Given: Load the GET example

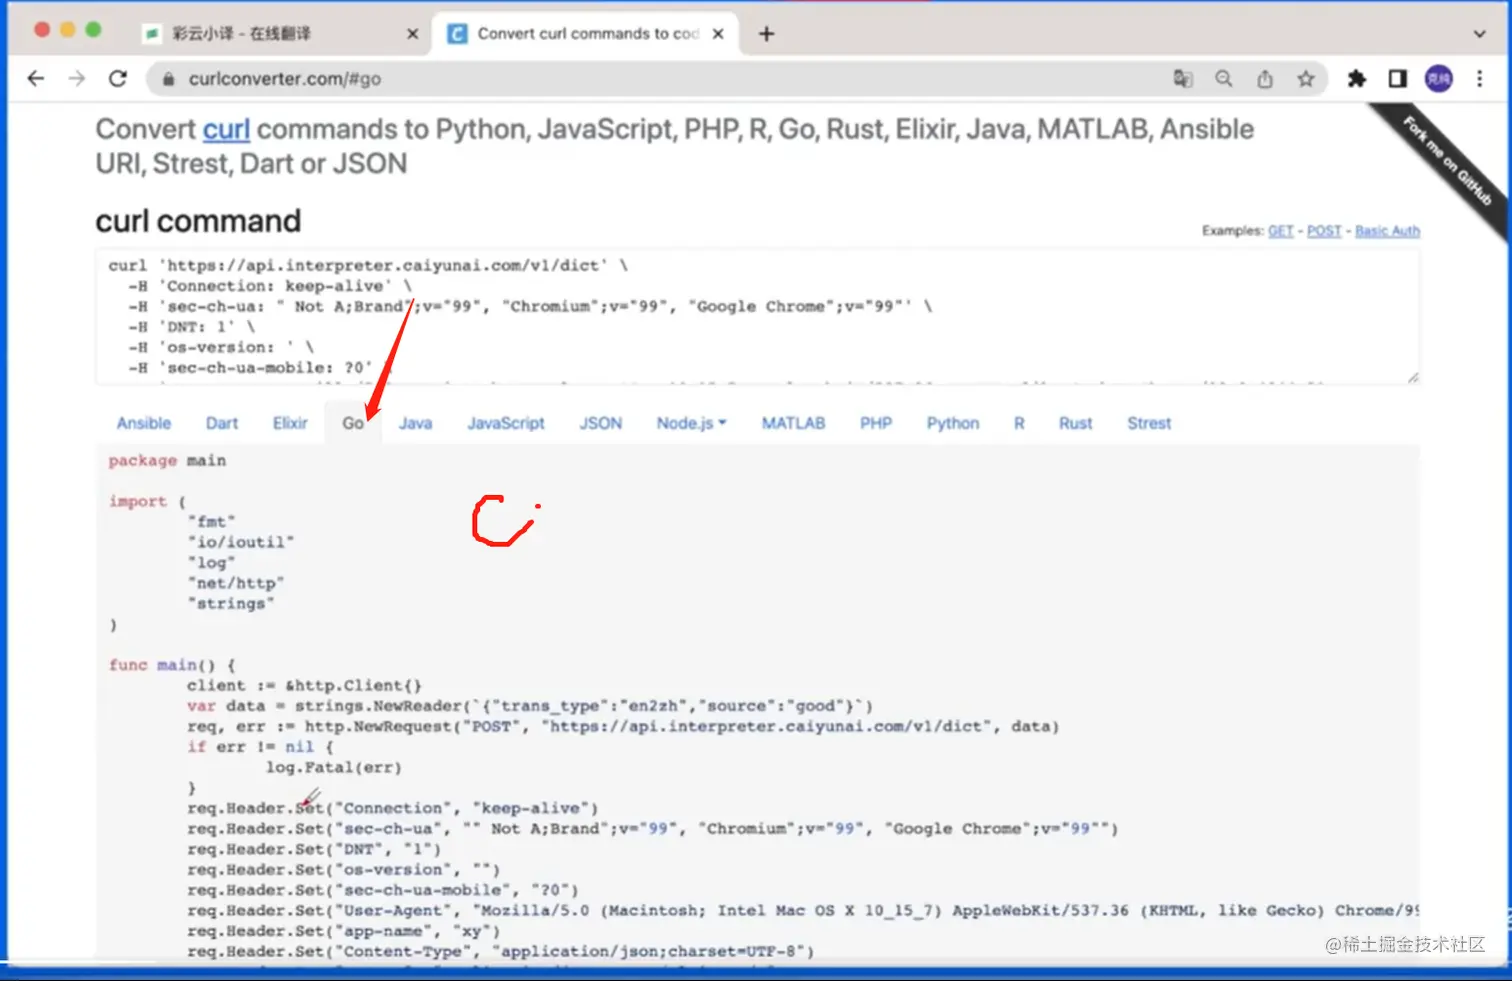Looking at the screenshot, I should tap(1281, 231).
